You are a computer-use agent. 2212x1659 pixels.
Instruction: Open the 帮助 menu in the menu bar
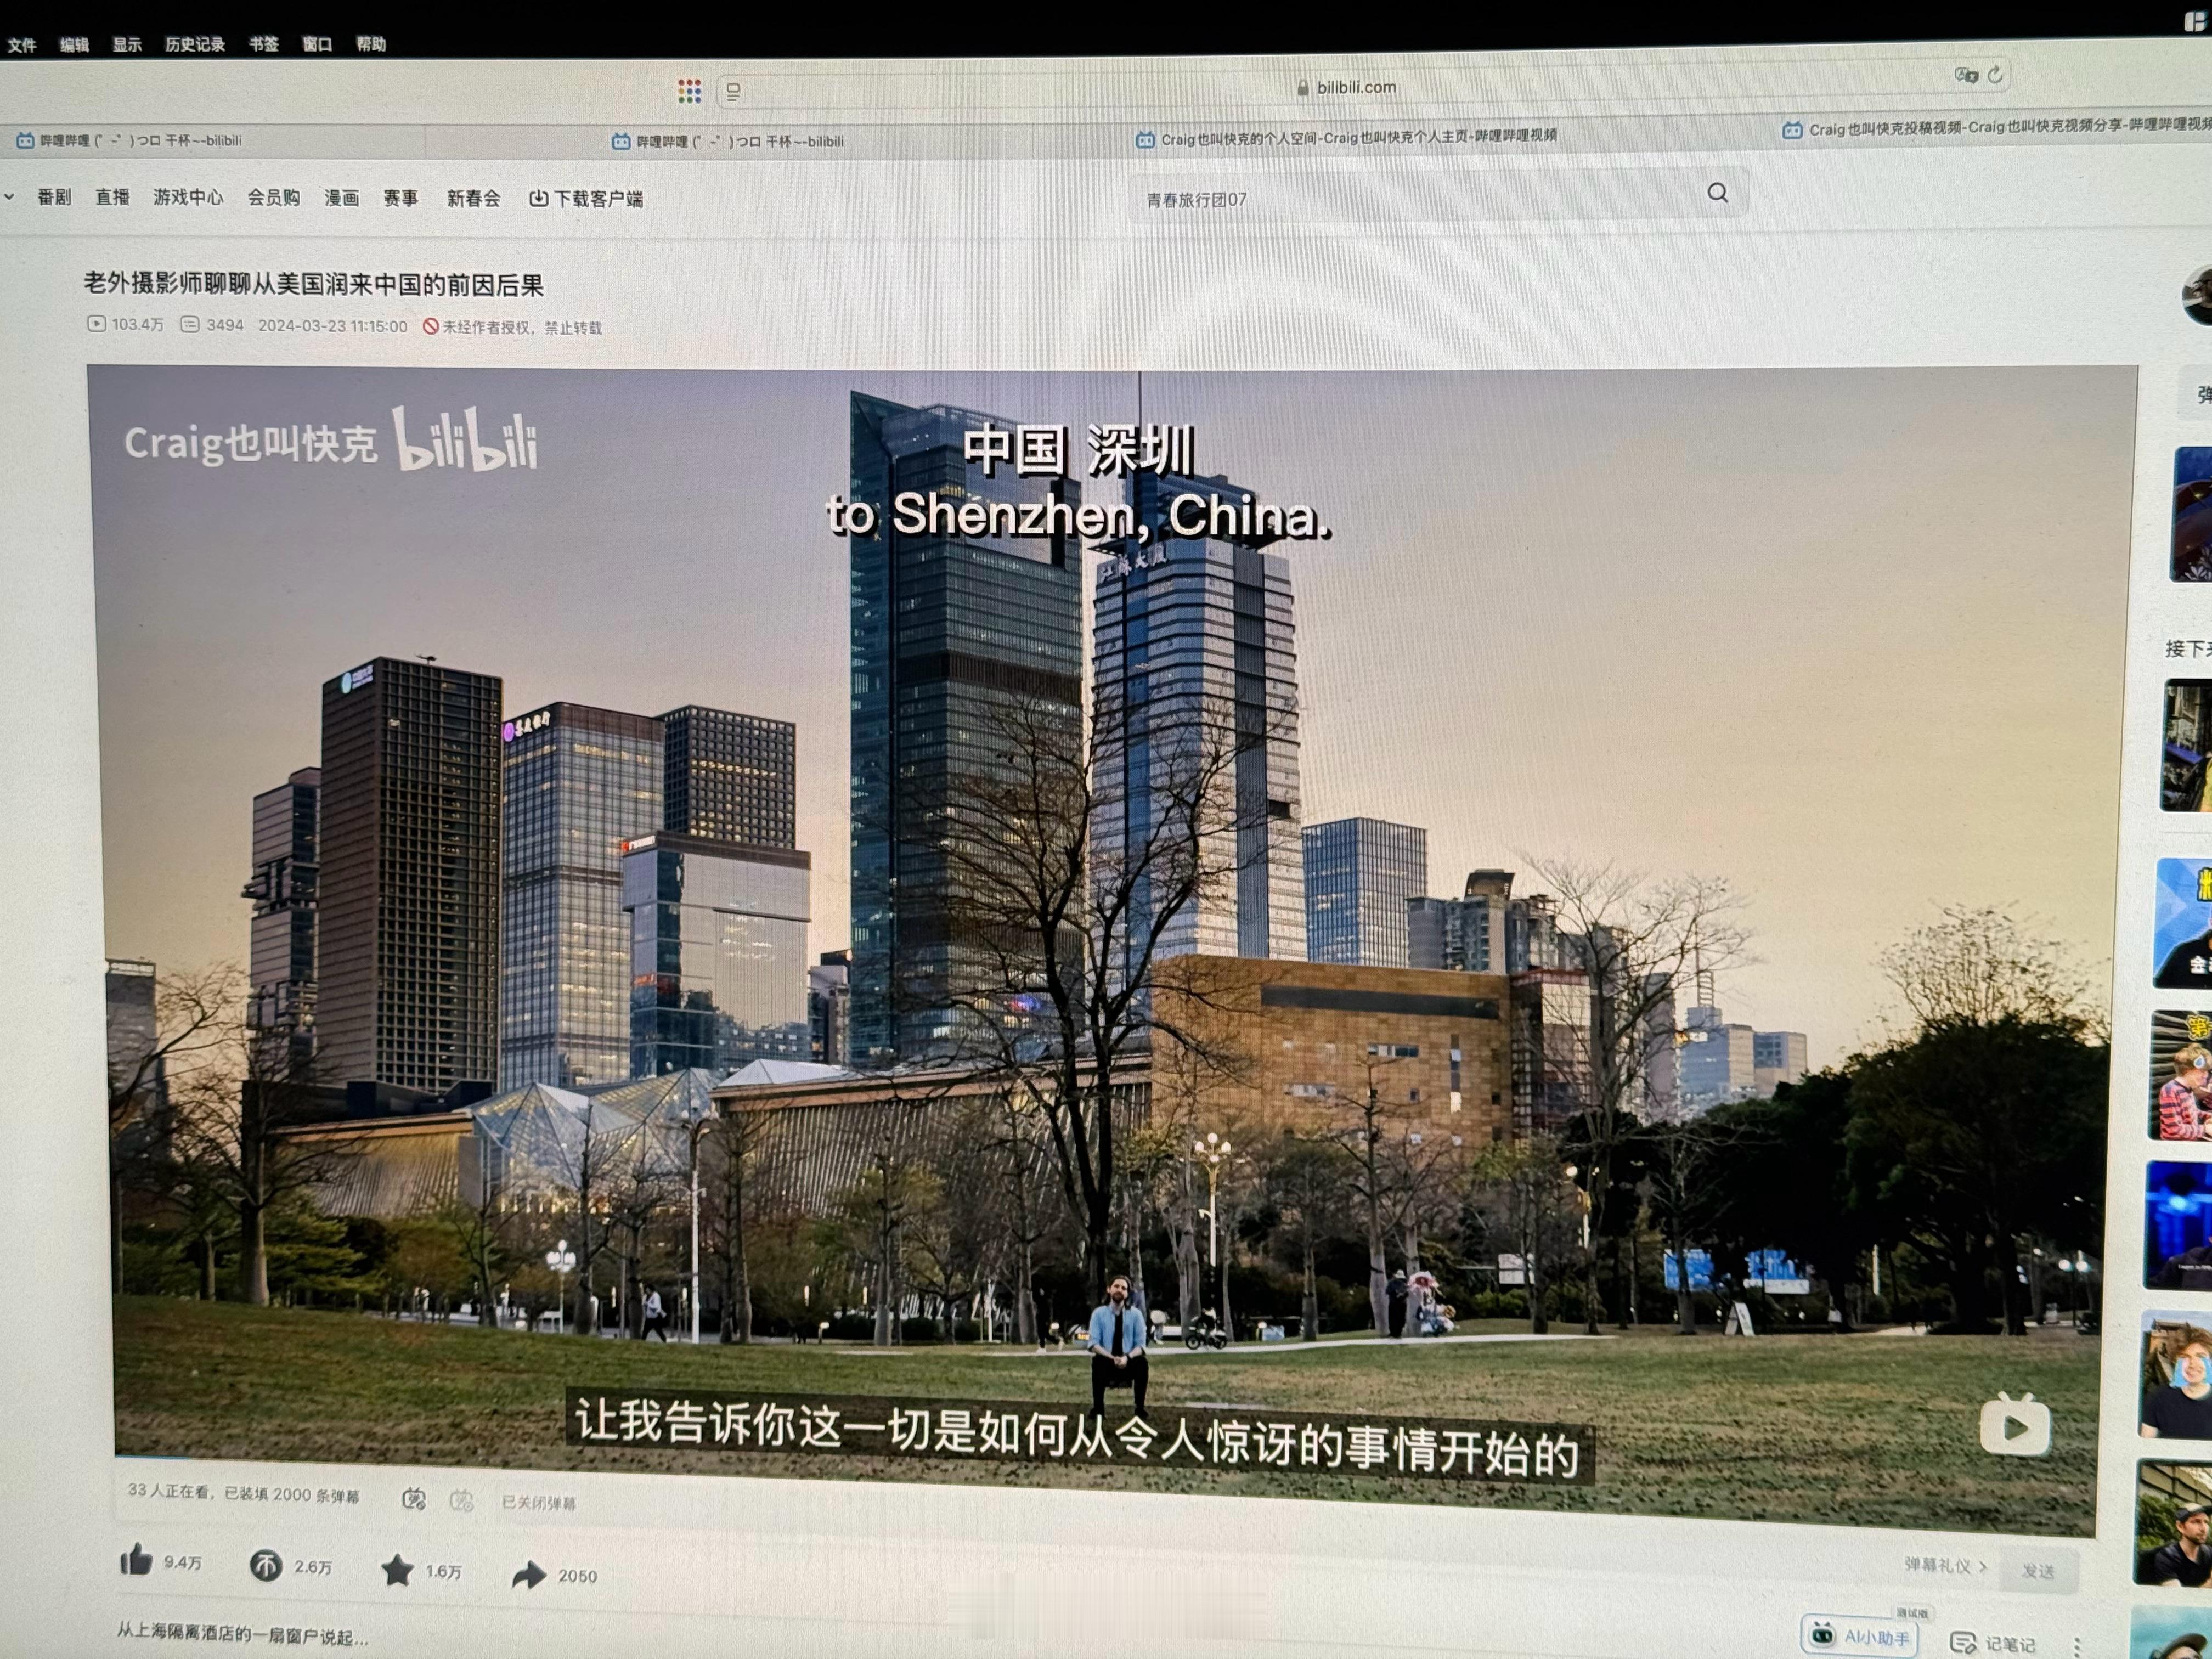point(371,44)
